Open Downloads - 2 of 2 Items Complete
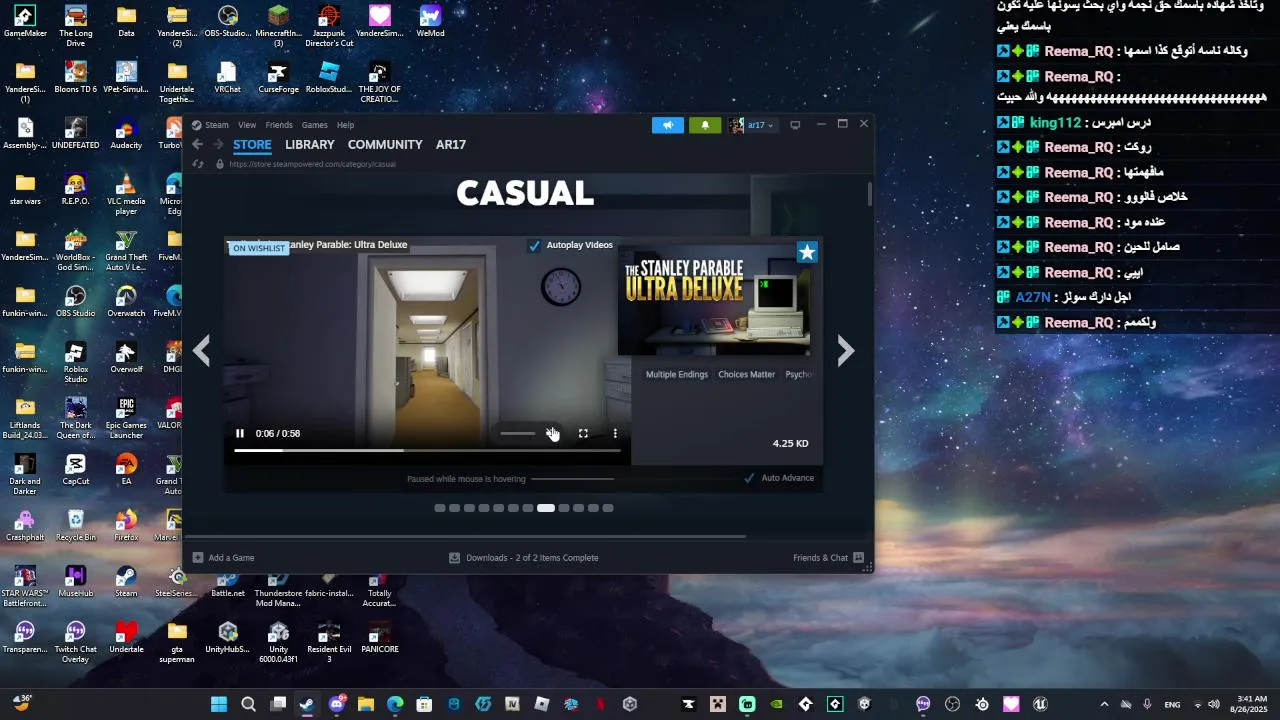Screen dimensions: 1280x720 524,558
